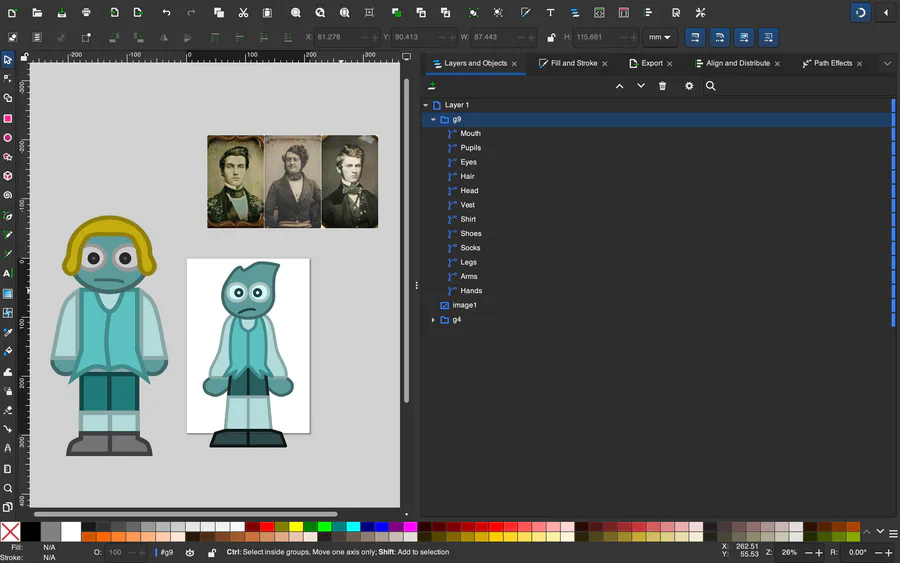This screenshot has width=900, height=563.
Task: Click the search icon in Layers panel
Action: click(x=710, y=86)
